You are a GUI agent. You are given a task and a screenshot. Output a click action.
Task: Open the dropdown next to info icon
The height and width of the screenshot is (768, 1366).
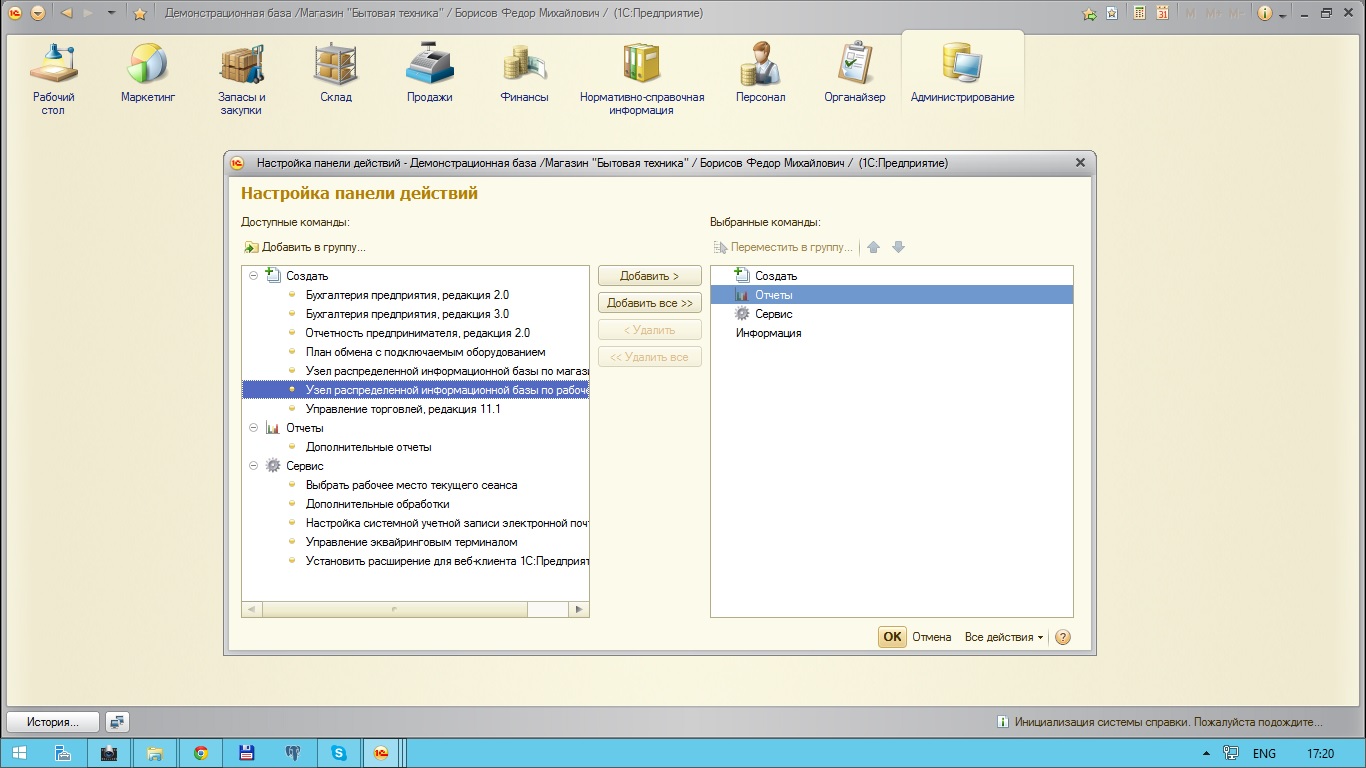1282,14
